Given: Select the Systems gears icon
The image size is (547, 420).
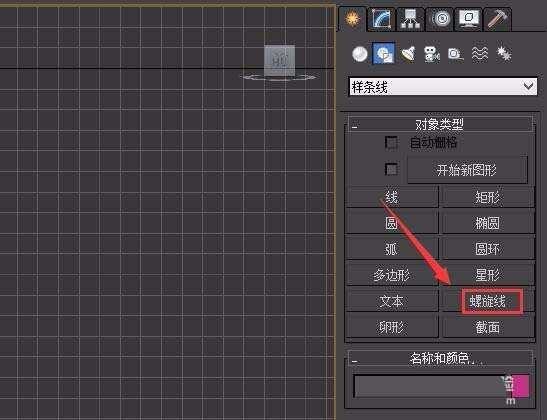Looking at the screenshot, I should 504,54.
